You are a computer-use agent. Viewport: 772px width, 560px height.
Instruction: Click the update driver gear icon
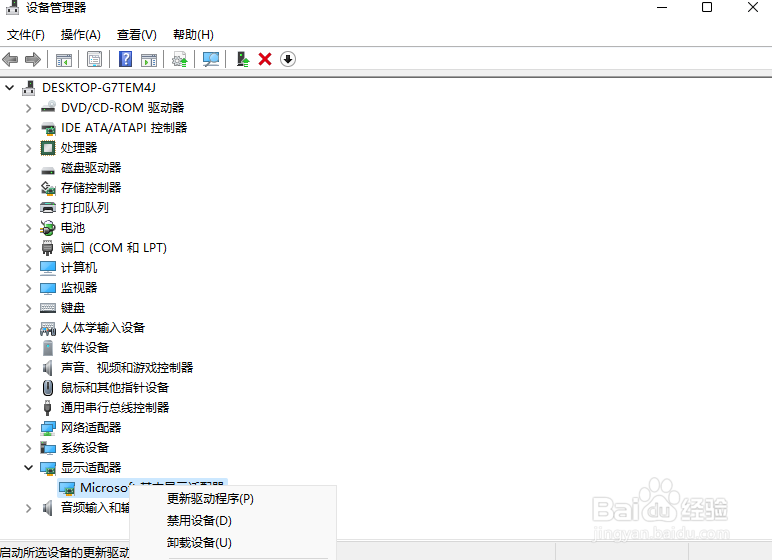[x=180, y=60]
